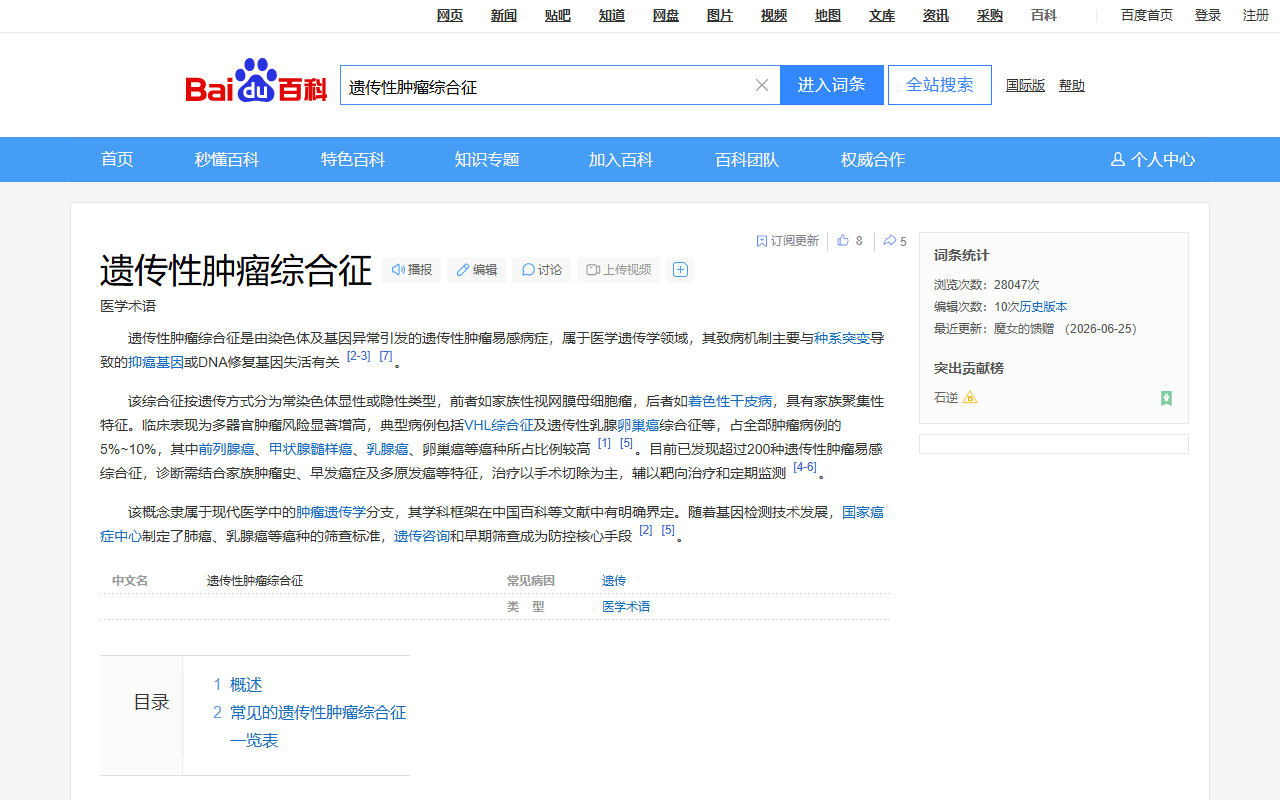Click the 播报 audio playback button
This screenshot has width=1280, height=800.
point(412,270)
